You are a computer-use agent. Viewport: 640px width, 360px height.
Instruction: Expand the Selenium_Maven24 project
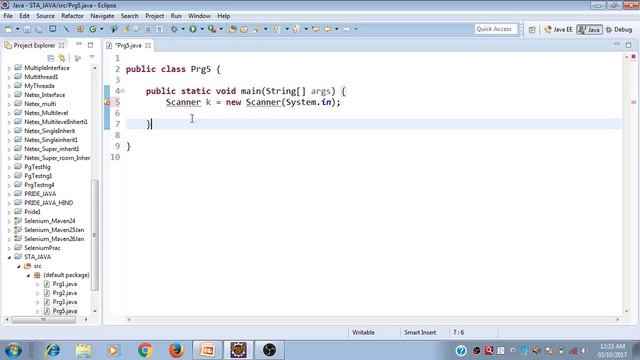point(9,221)
